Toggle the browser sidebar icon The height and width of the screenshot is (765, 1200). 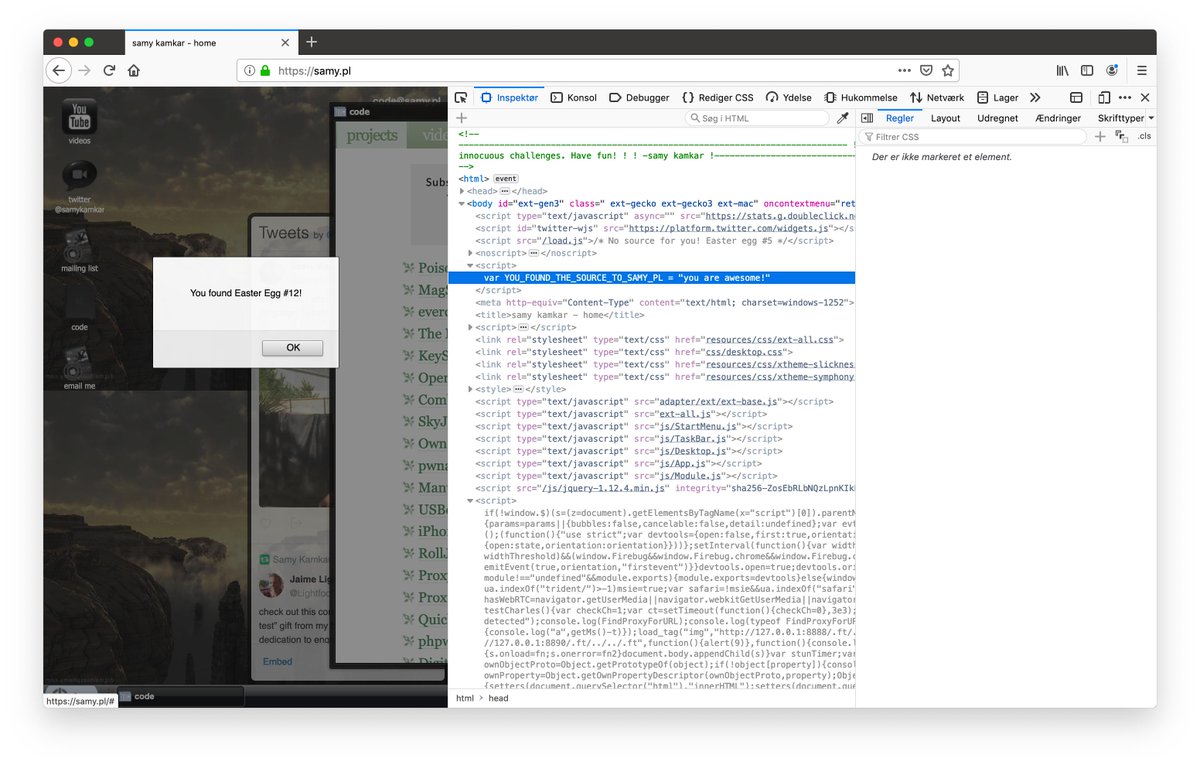point(1087,71)
